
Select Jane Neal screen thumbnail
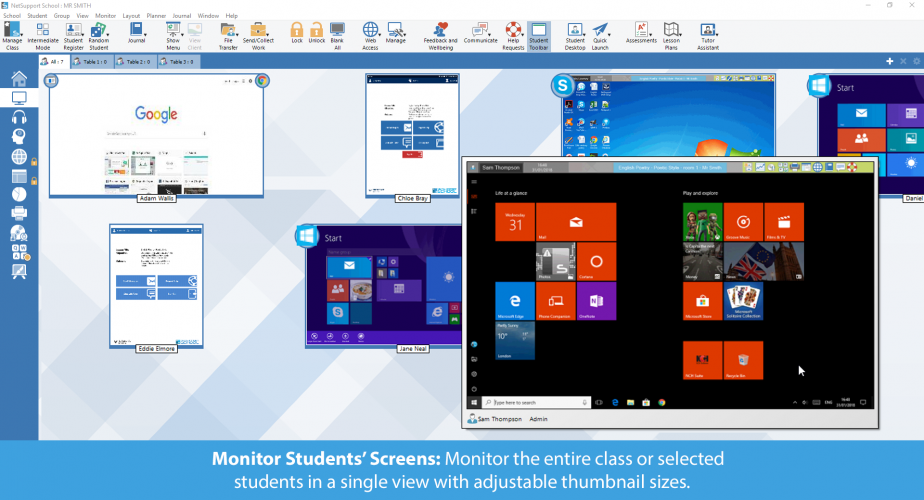tap(384, 286)
